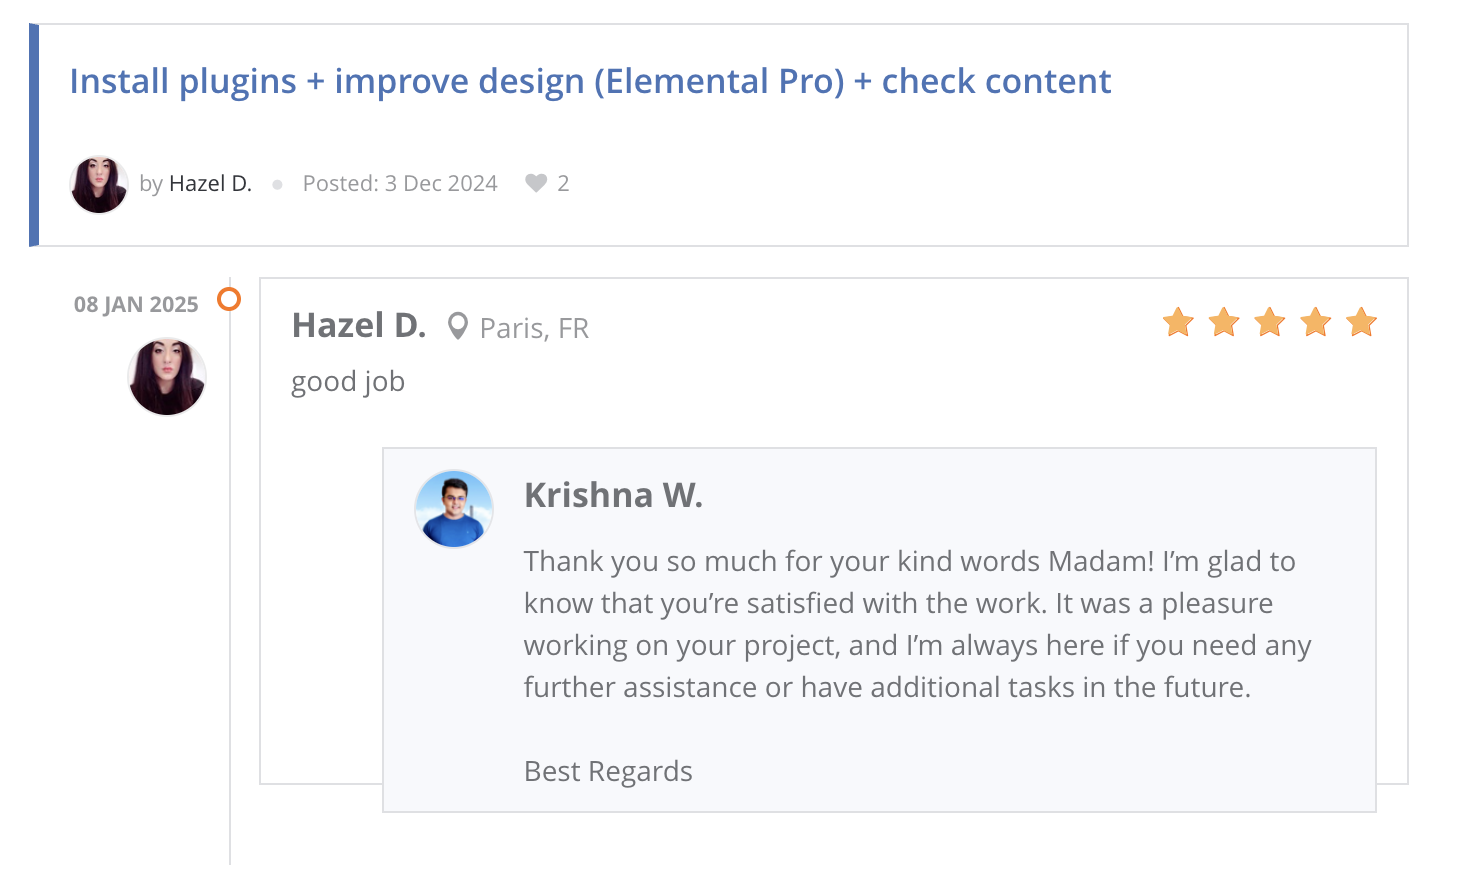Screen dimensions: 1468x880
Task: Click the fourth rating star
Action: [1316, 323]
